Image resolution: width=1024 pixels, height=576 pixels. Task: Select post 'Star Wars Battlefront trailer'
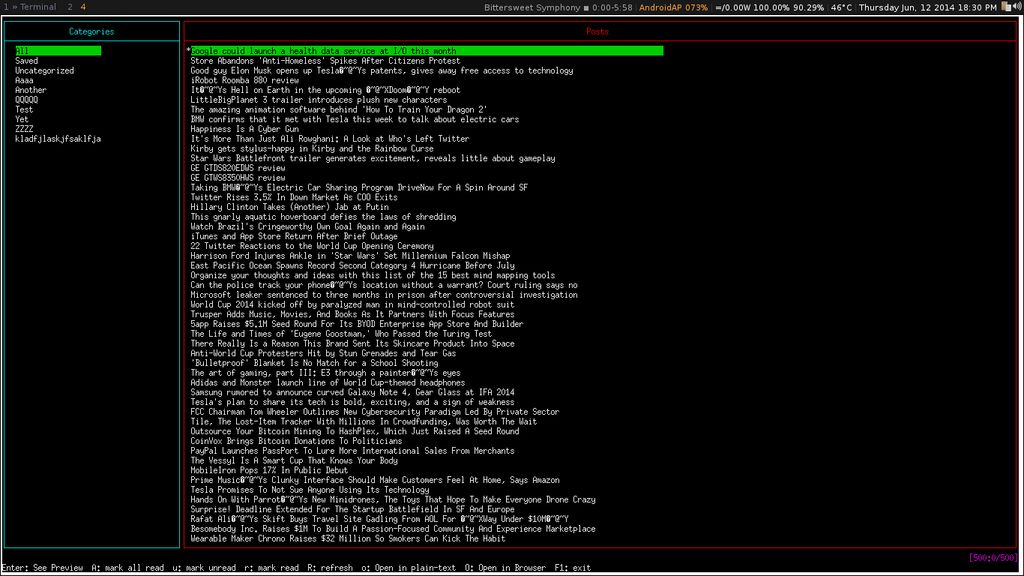[372, 159]
